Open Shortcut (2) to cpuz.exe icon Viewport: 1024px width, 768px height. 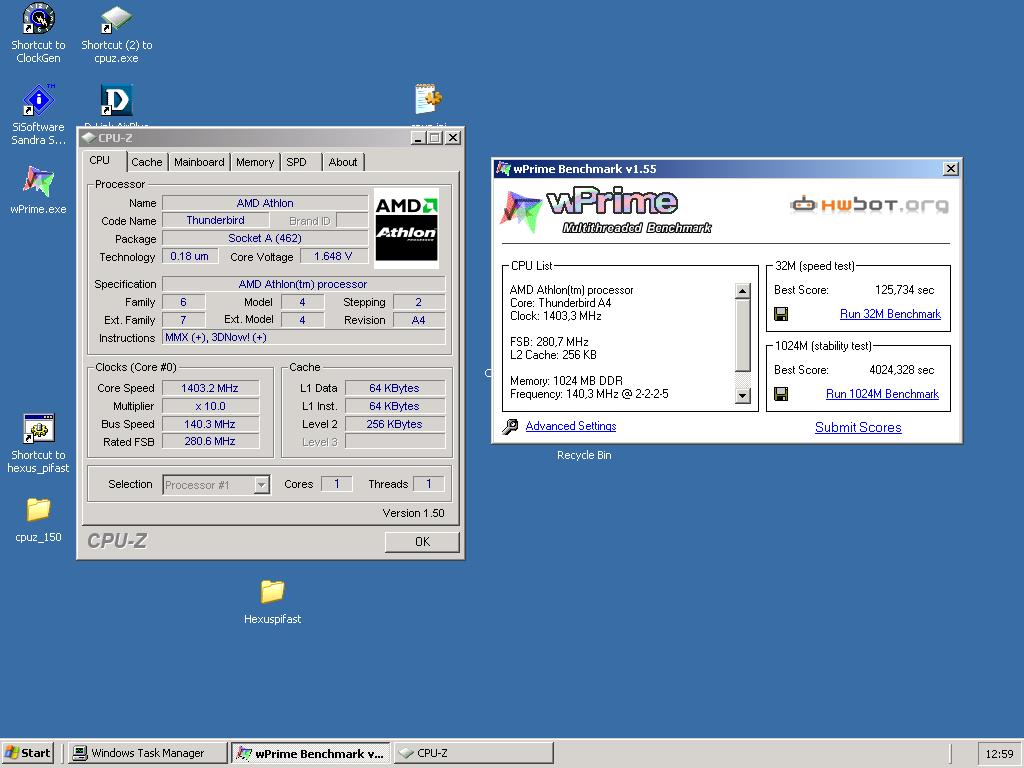click(x=116, y=33)
